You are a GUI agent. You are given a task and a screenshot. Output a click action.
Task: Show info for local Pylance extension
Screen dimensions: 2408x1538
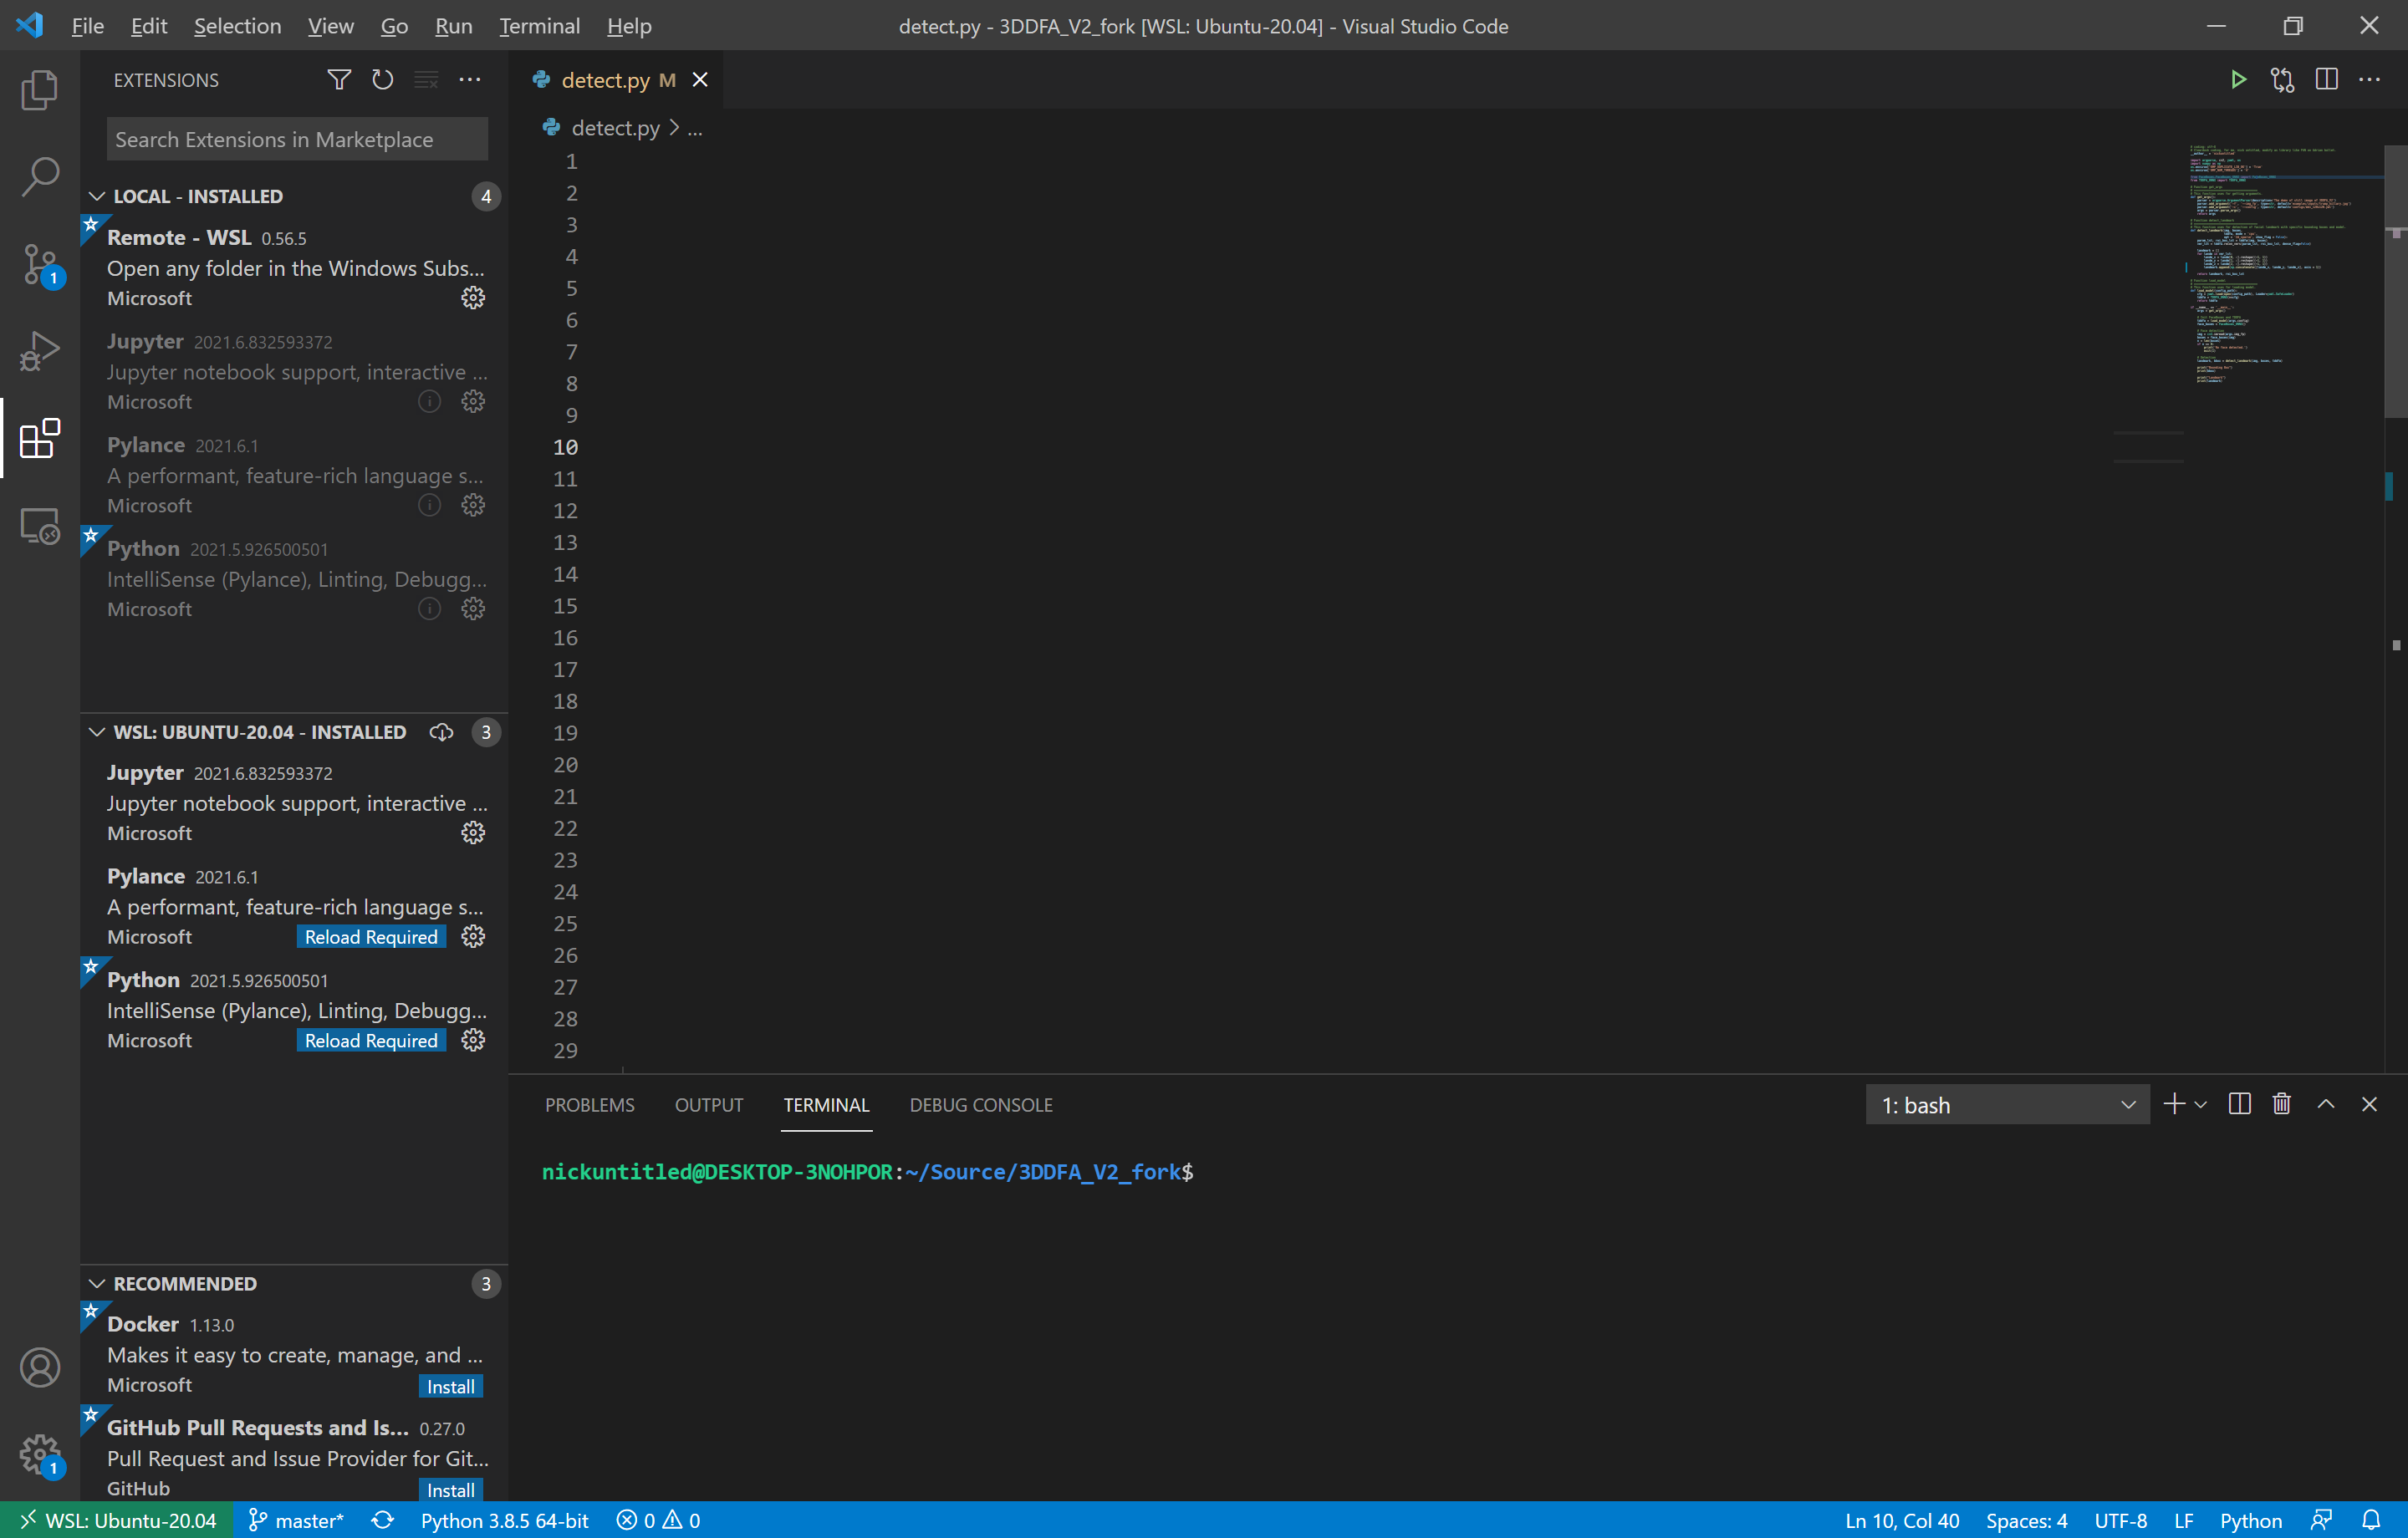click(429, 506)
